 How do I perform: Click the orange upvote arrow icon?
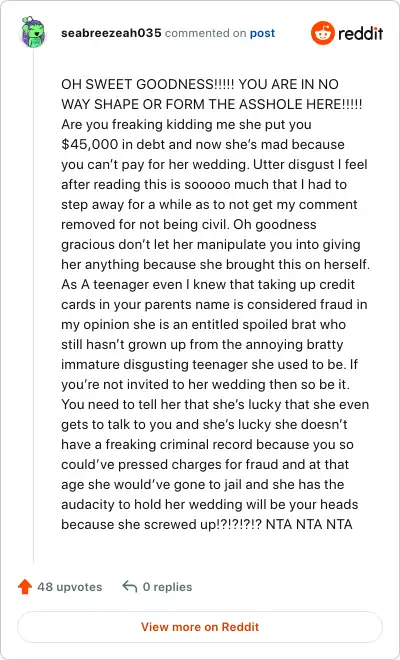(x=25, y=587)
